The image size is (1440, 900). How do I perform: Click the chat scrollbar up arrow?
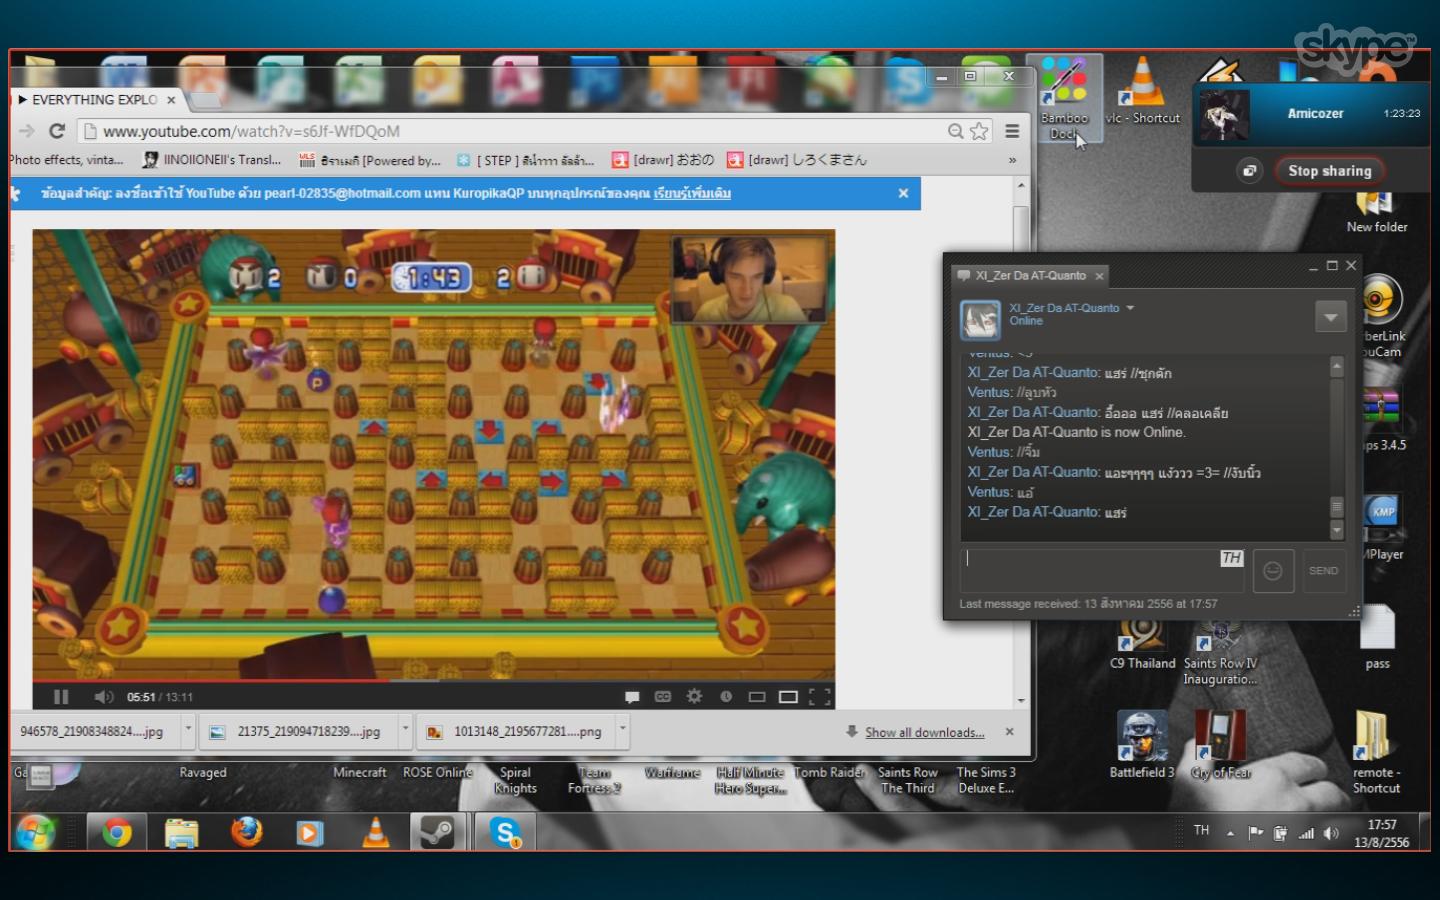[1337, 367]
